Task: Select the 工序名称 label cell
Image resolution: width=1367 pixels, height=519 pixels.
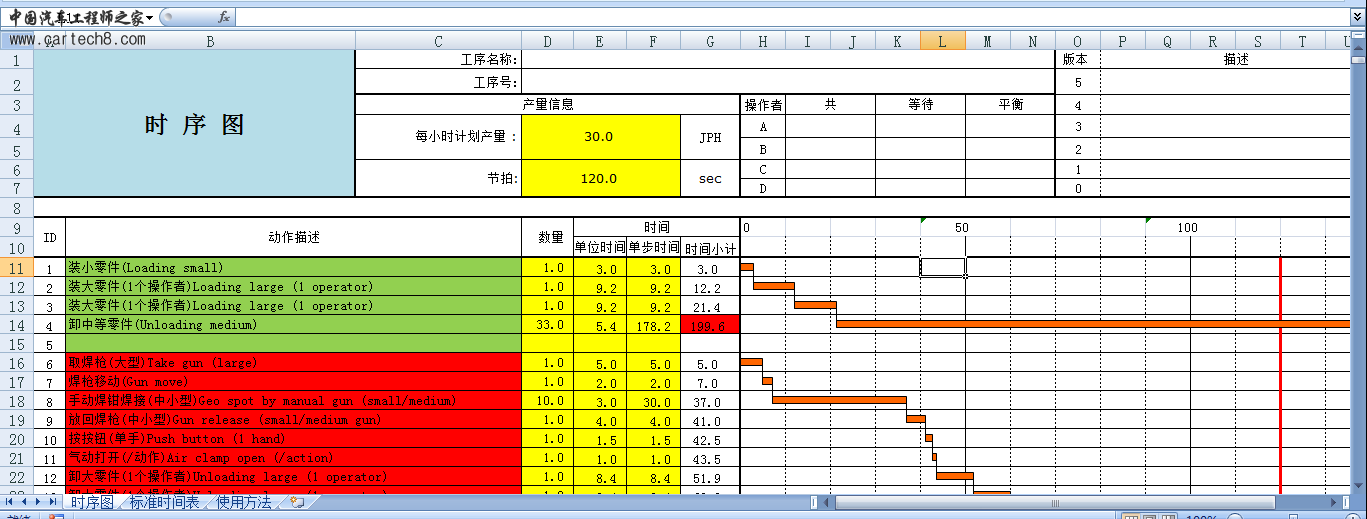Action: point(438,60)
